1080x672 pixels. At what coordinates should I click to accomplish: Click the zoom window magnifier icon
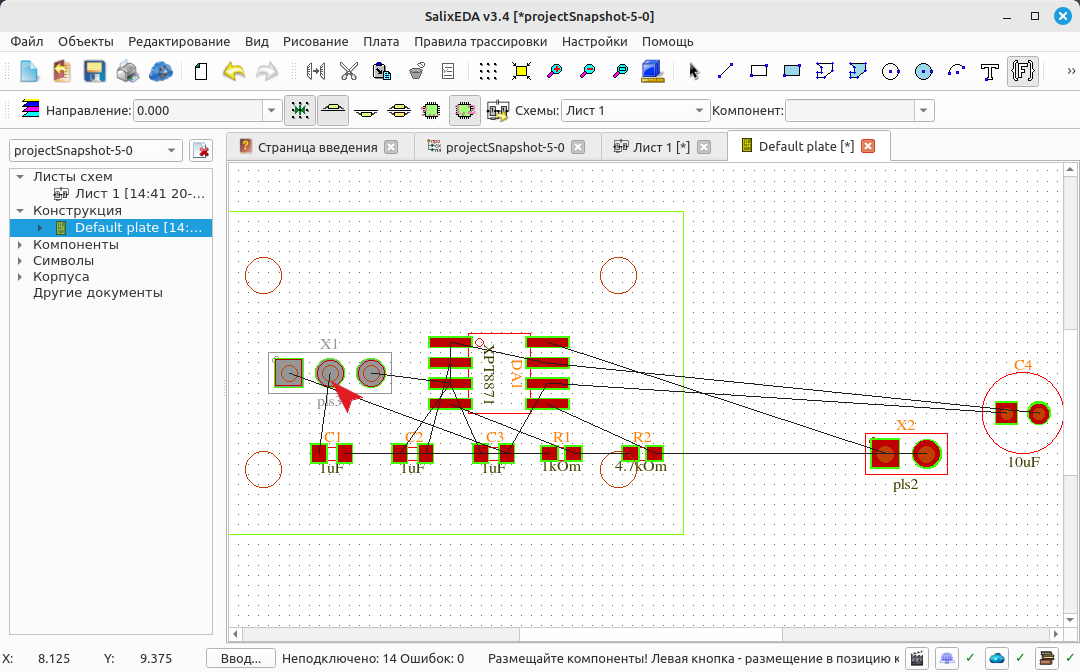coord(621,71)
